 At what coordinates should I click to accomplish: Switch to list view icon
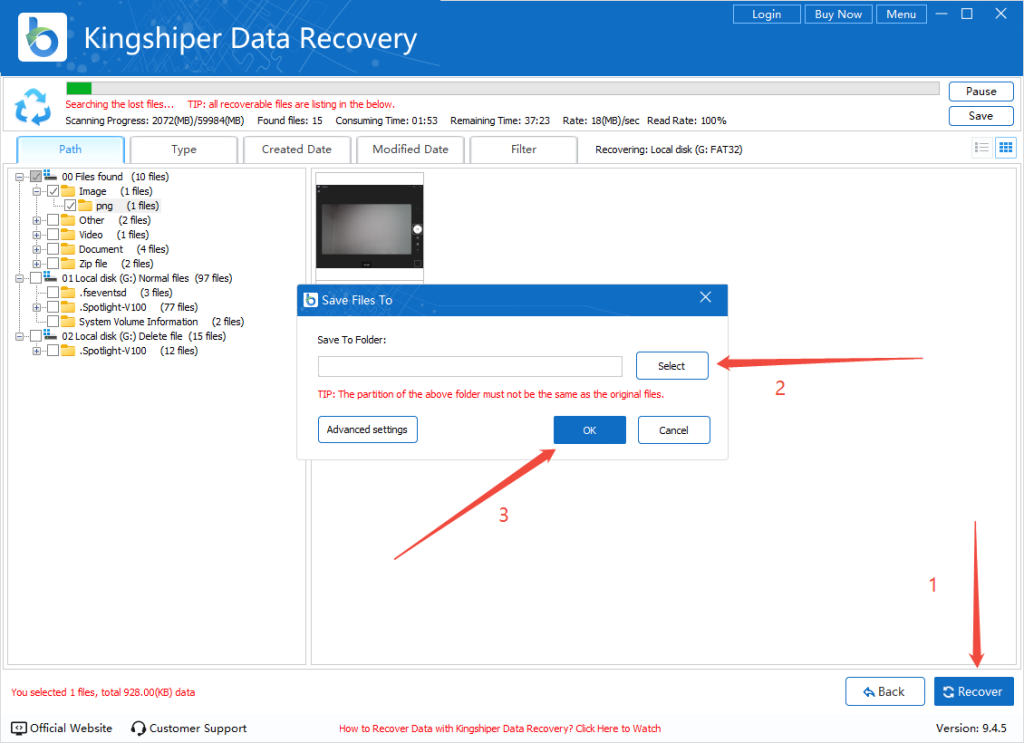coord(982,148)
